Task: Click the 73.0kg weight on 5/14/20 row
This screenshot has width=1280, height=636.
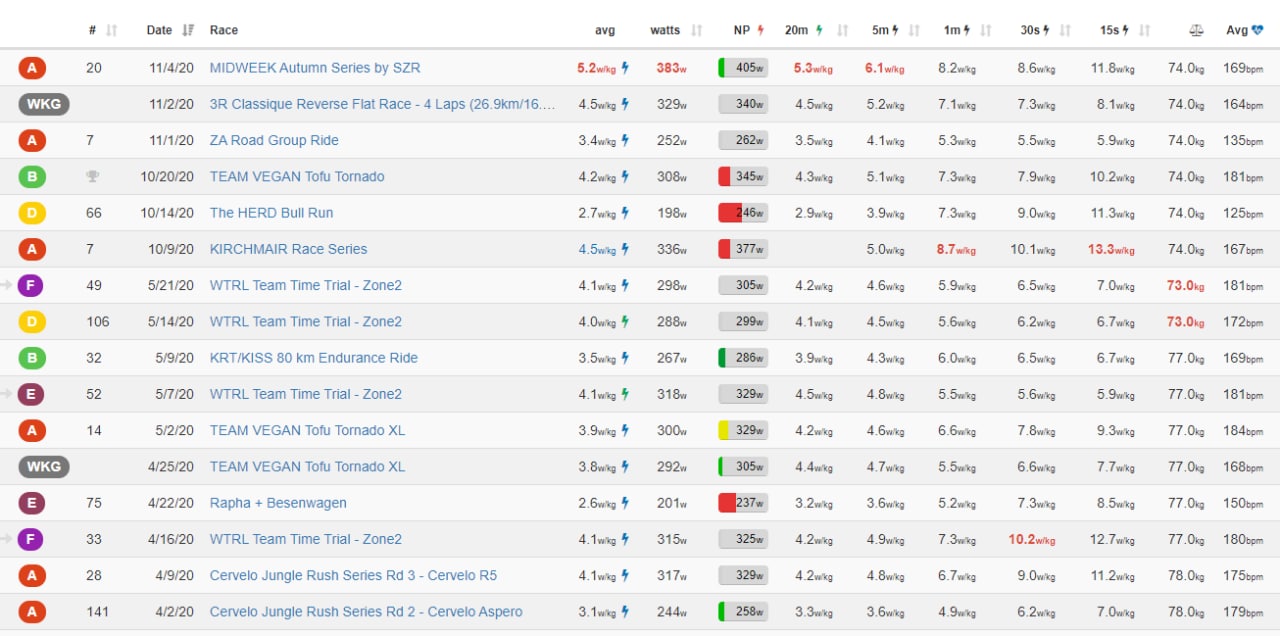Action: coord(1185,322)
